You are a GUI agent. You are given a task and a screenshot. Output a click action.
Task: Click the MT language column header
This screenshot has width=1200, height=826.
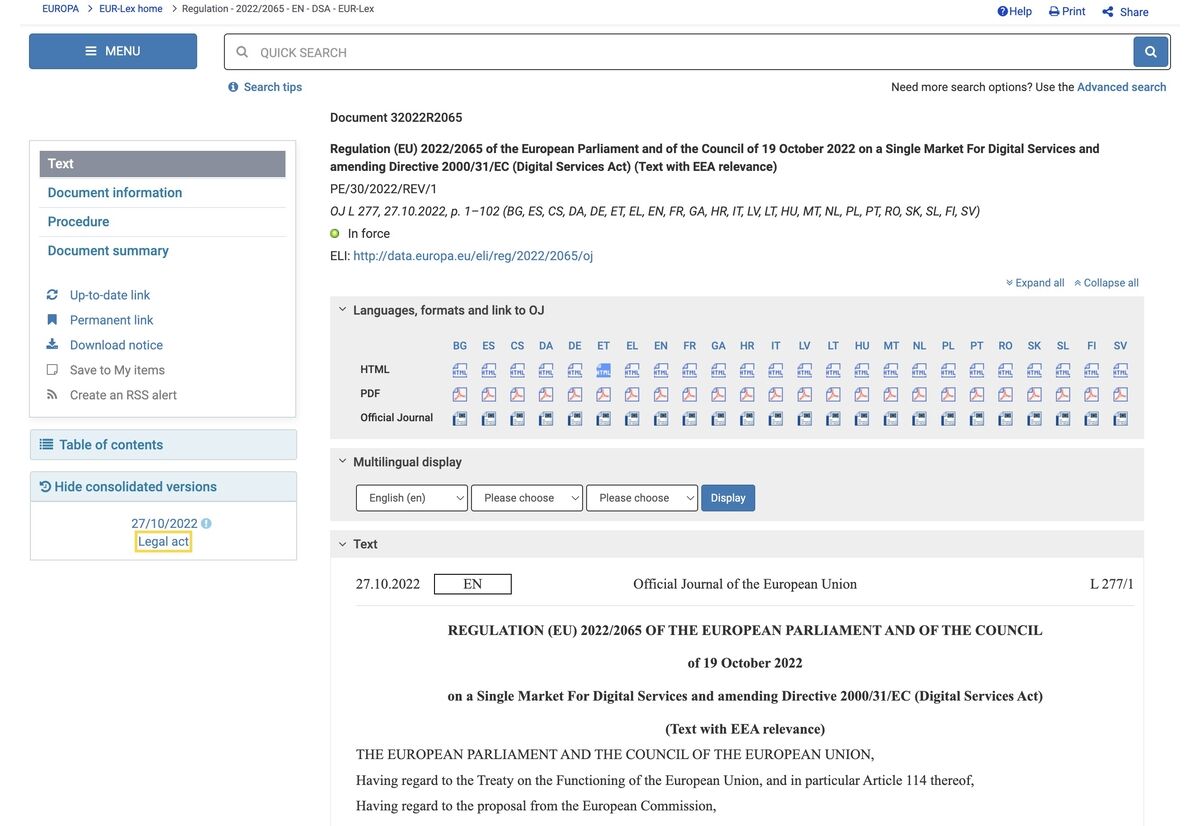pyautogui.click(x=891, y=346)
